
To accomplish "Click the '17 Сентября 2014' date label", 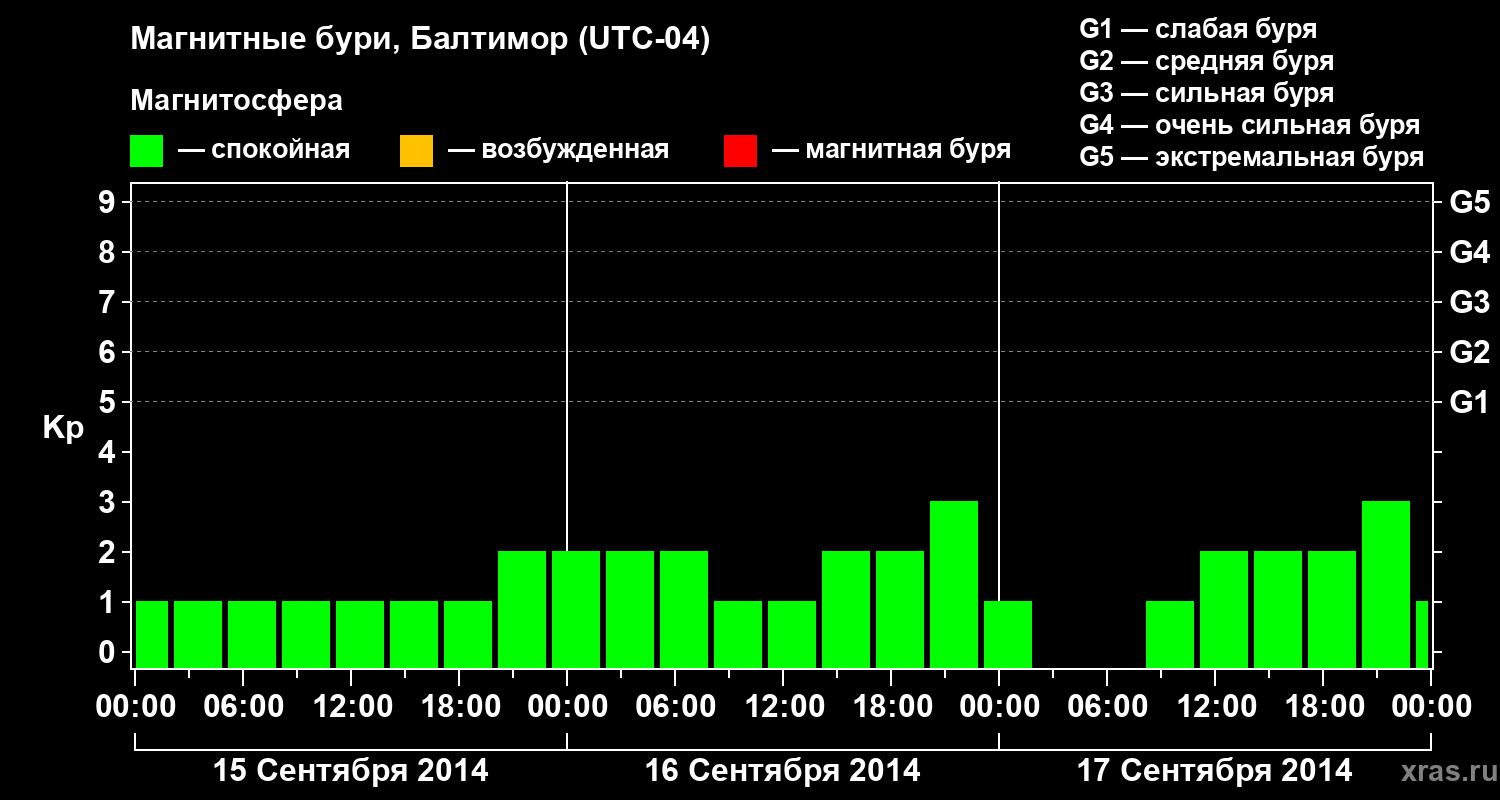I will pos(1215,771).
